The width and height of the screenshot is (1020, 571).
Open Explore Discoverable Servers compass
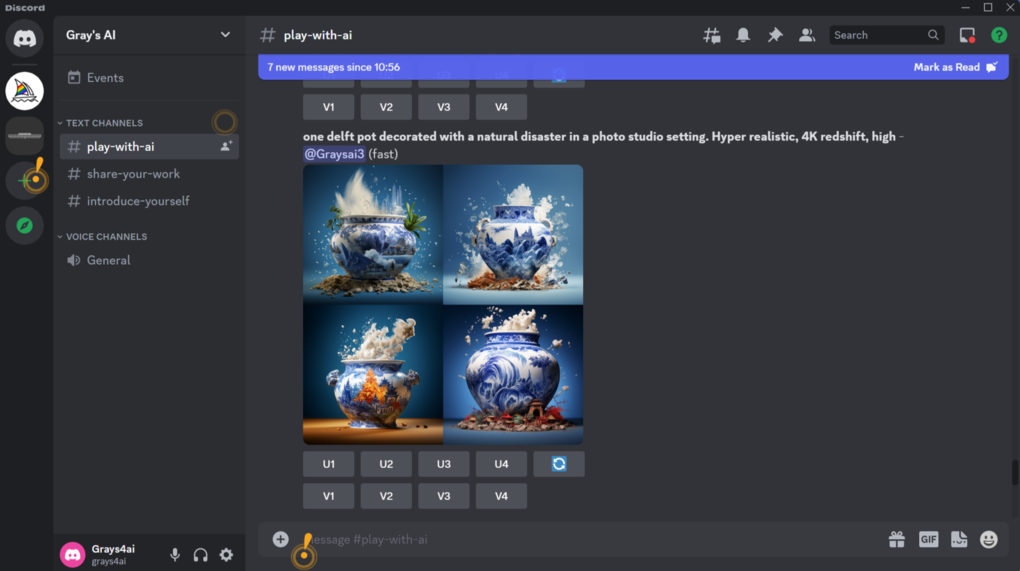[25, 226]
